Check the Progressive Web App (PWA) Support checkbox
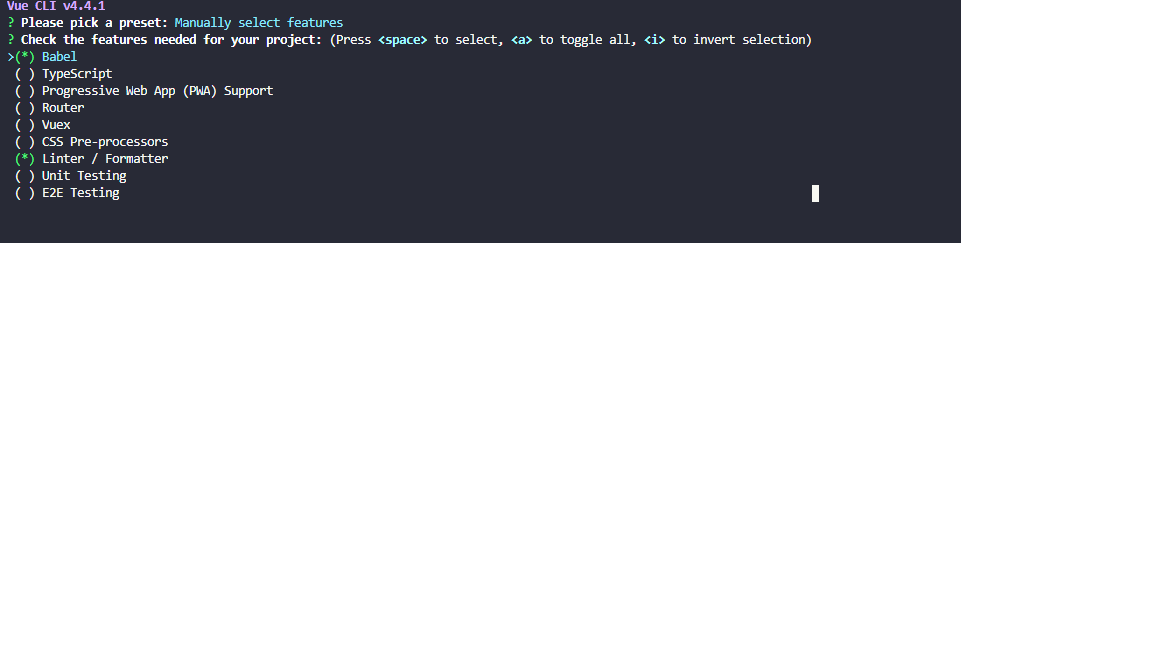This screenshot has width=1152, height=648. pyautogui.click(x=25, y=91)
